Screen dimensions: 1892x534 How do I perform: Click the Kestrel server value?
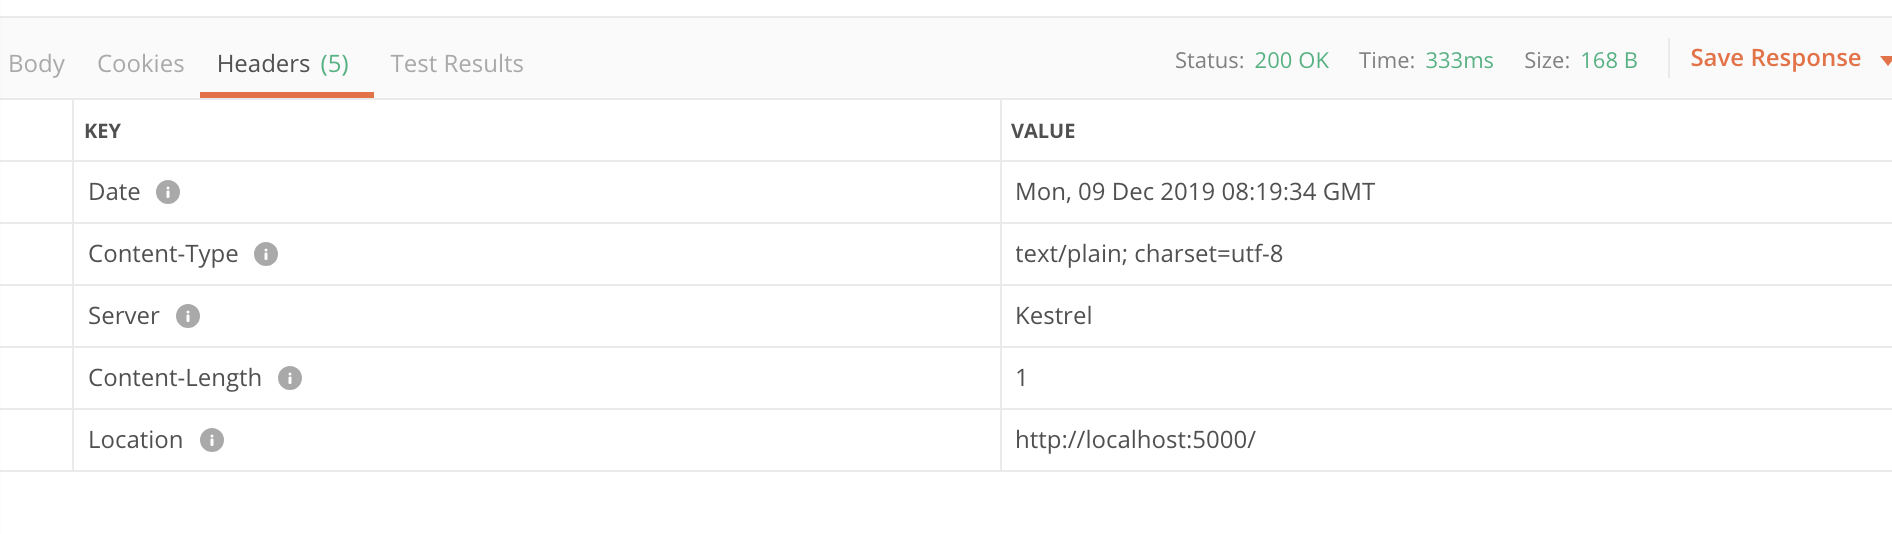coord(1053,316)
